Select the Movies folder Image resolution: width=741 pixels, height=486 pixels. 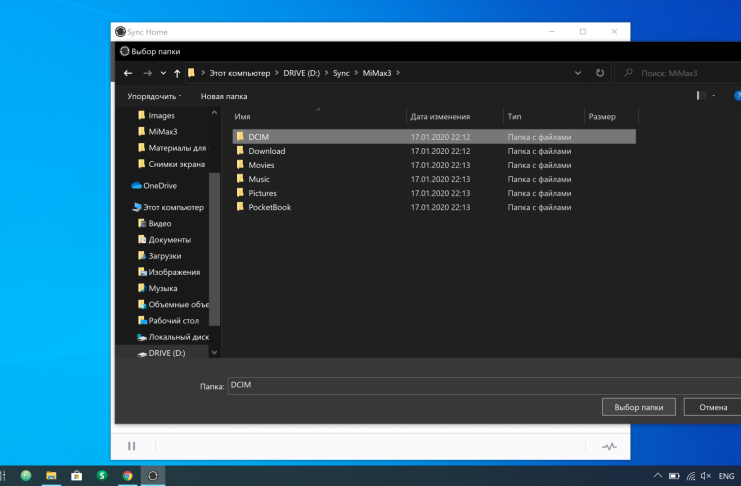click(261, 165)
